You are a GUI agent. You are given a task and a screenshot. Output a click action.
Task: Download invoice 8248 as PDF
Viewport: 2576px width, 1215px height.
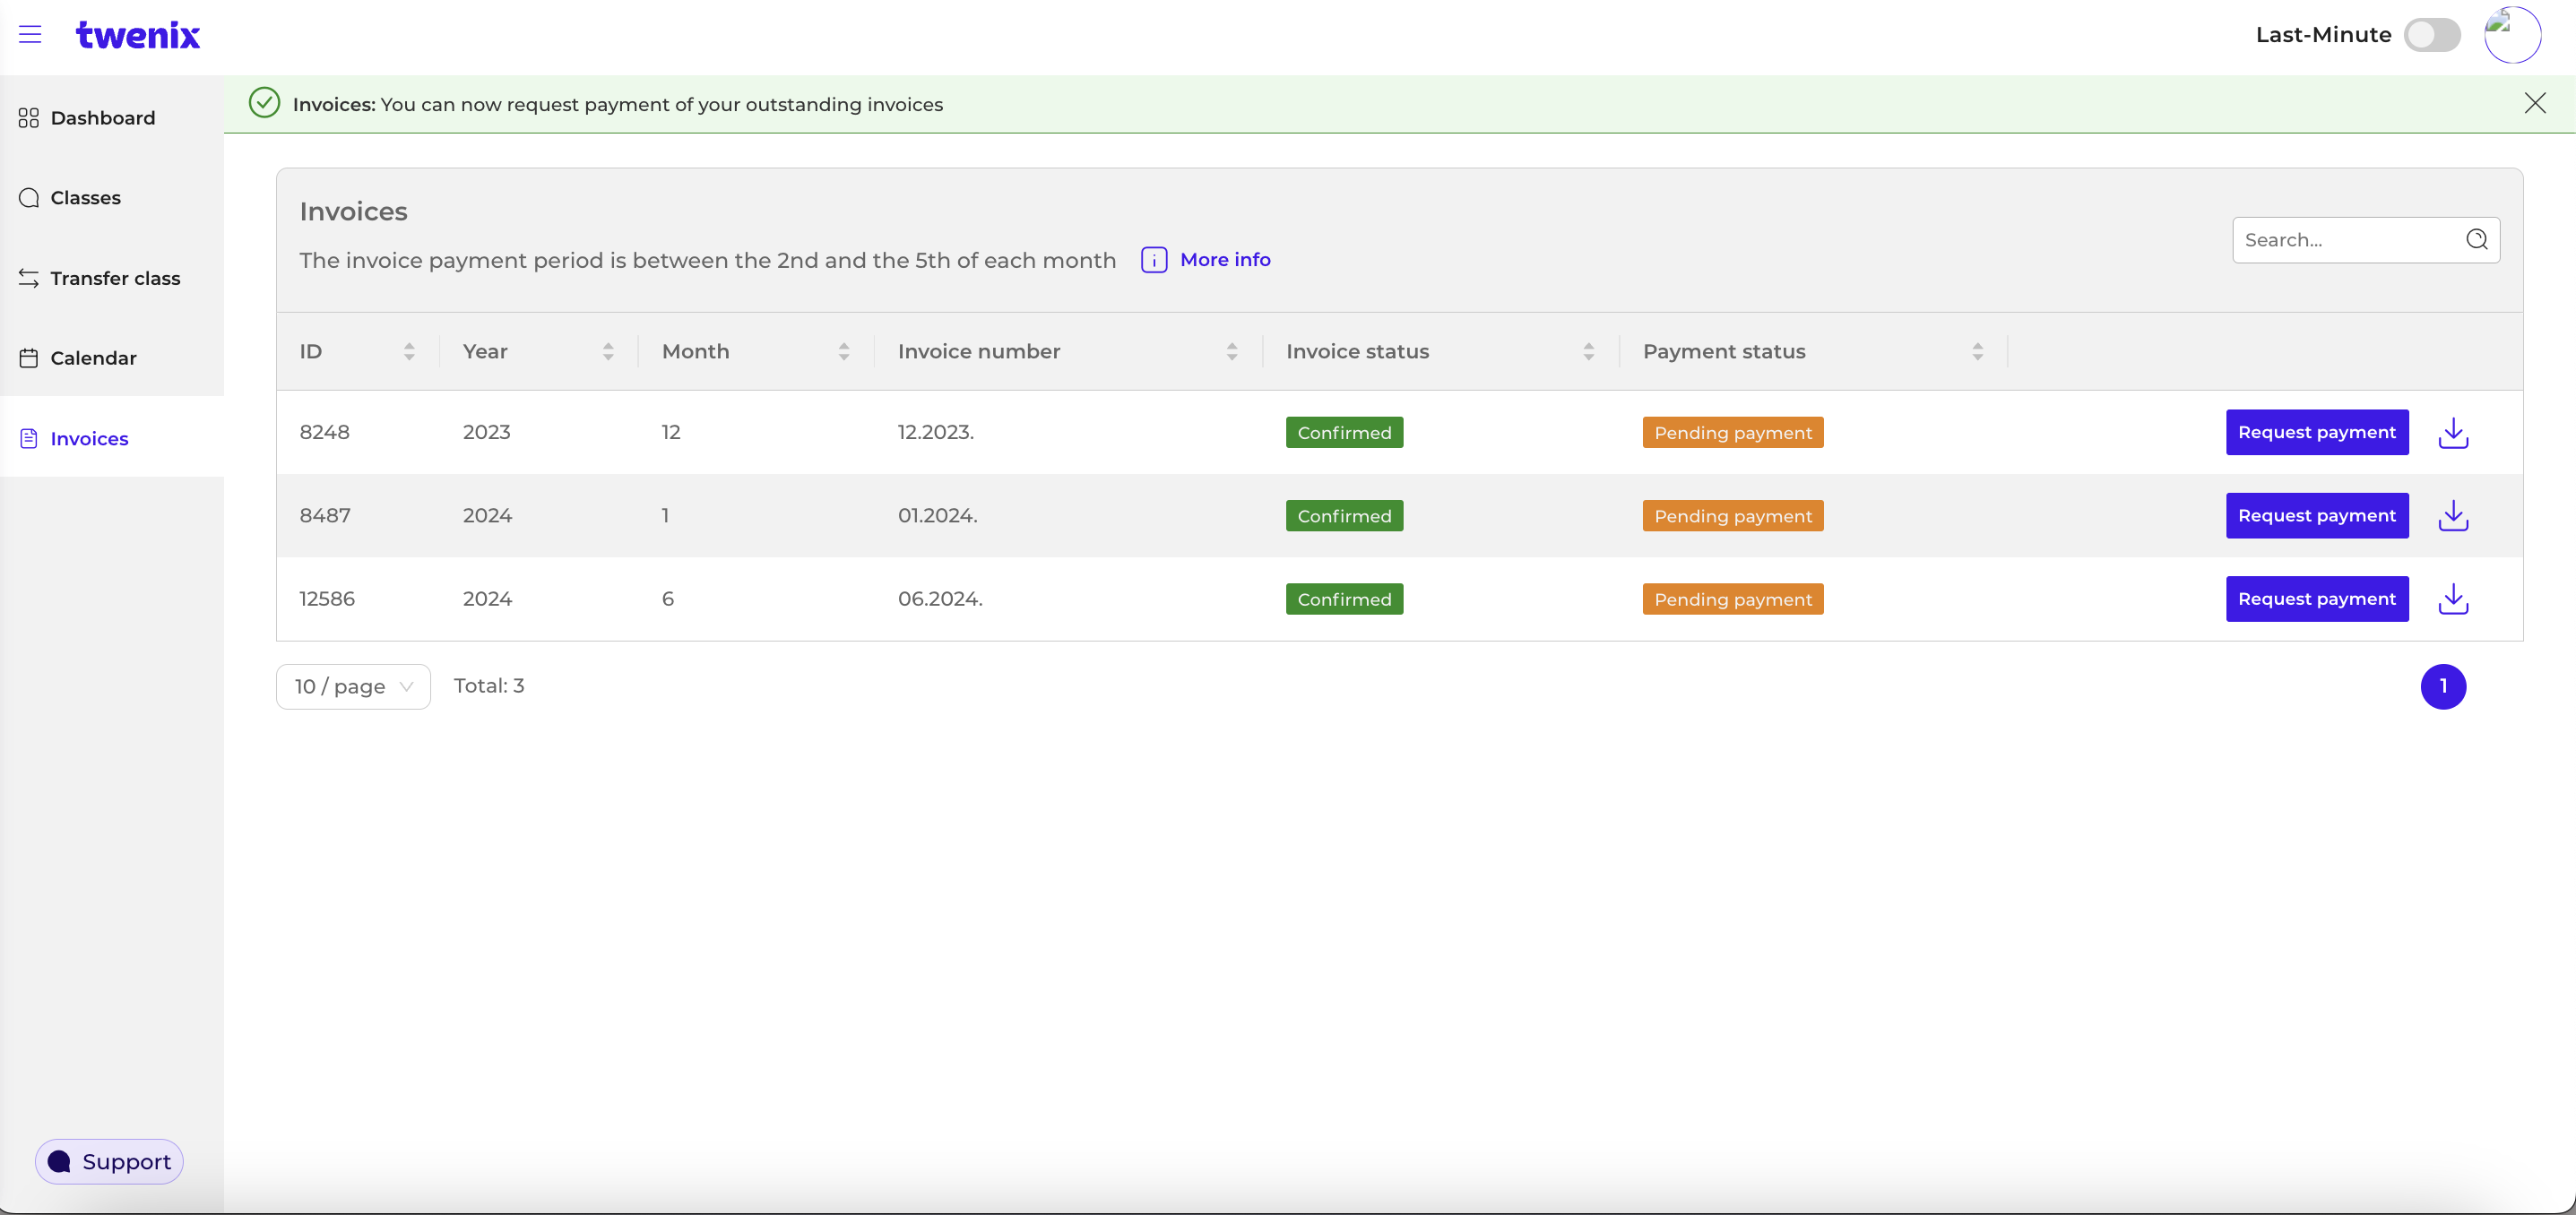coord(2453,432)
